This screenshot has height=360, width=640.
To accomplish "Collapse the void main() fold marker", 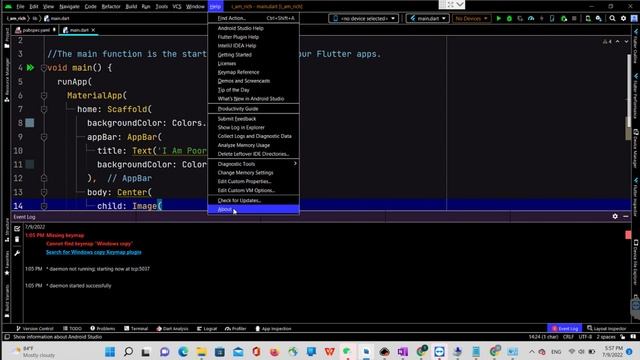I will (44, 68).
